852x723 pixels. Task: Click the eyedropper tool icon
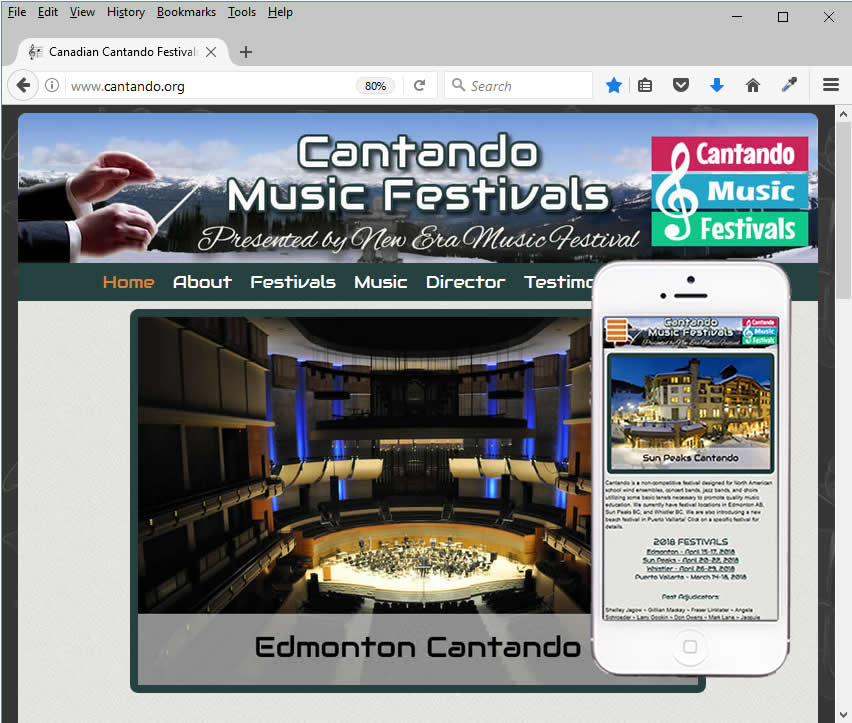(x=789, y=85)
